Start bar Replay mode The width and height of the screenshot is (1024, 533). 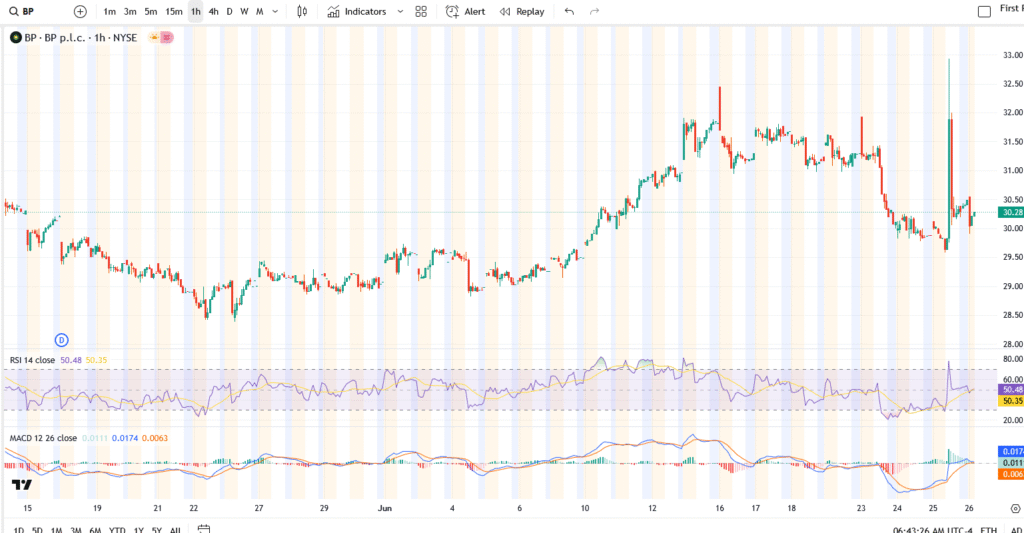pos(521,12)
